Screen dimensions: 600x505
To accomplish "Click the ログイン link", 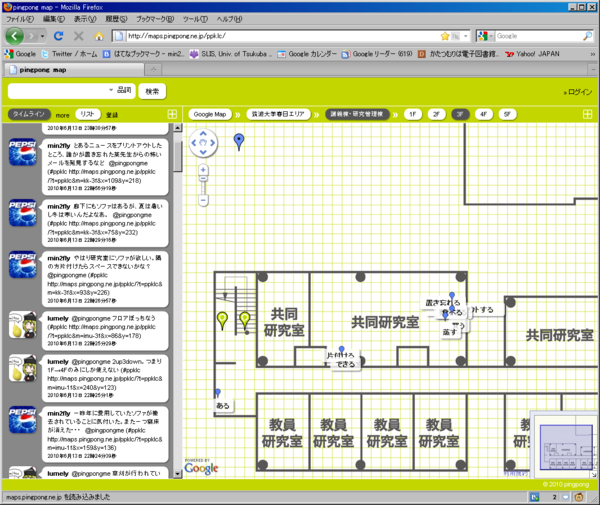I will tap(578, 92).
